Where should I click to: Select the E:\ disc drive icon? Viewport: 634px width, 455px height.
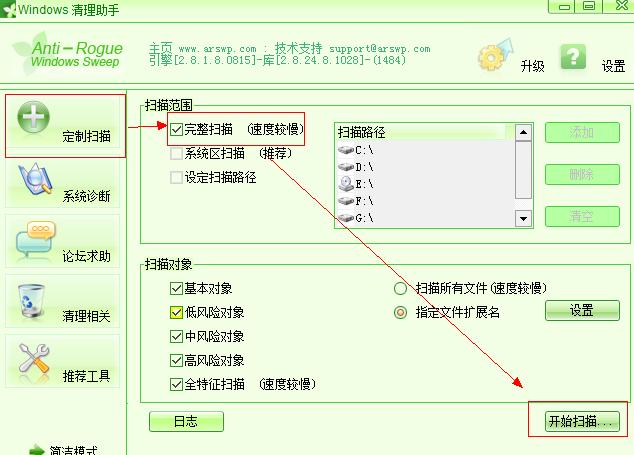pyautogui.click(x=346, y=184)
